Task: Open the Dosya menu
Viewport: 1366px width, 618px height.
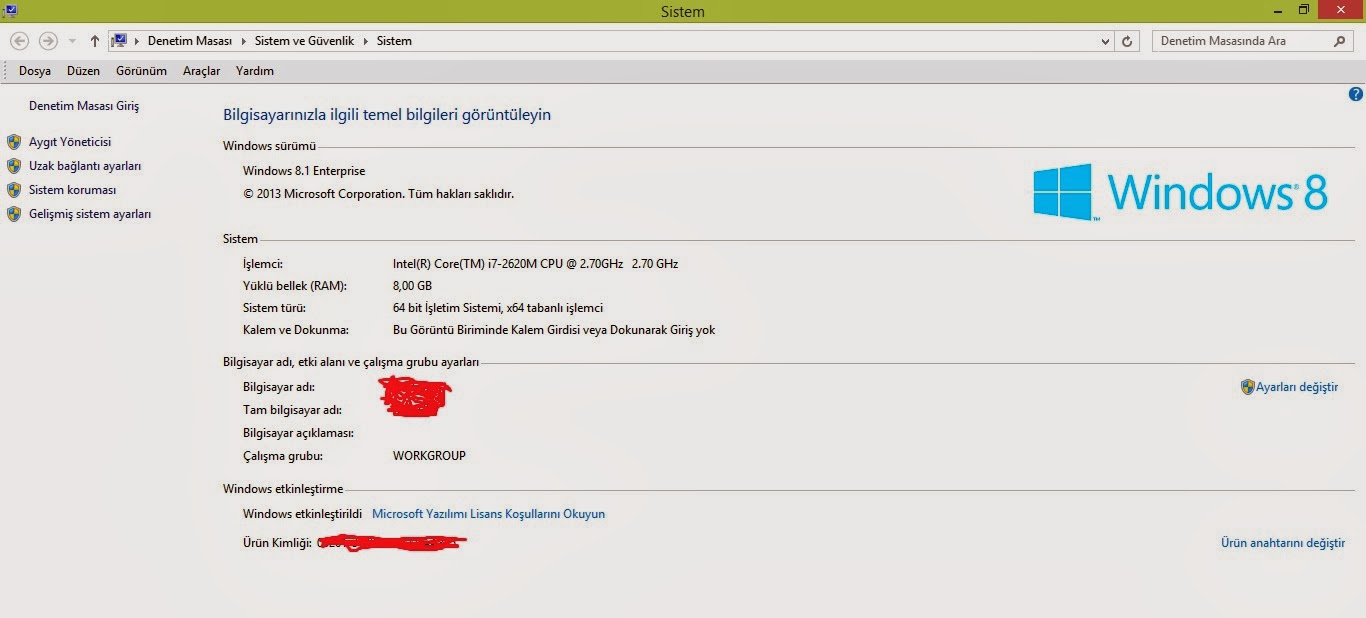Action: [35, 71]
